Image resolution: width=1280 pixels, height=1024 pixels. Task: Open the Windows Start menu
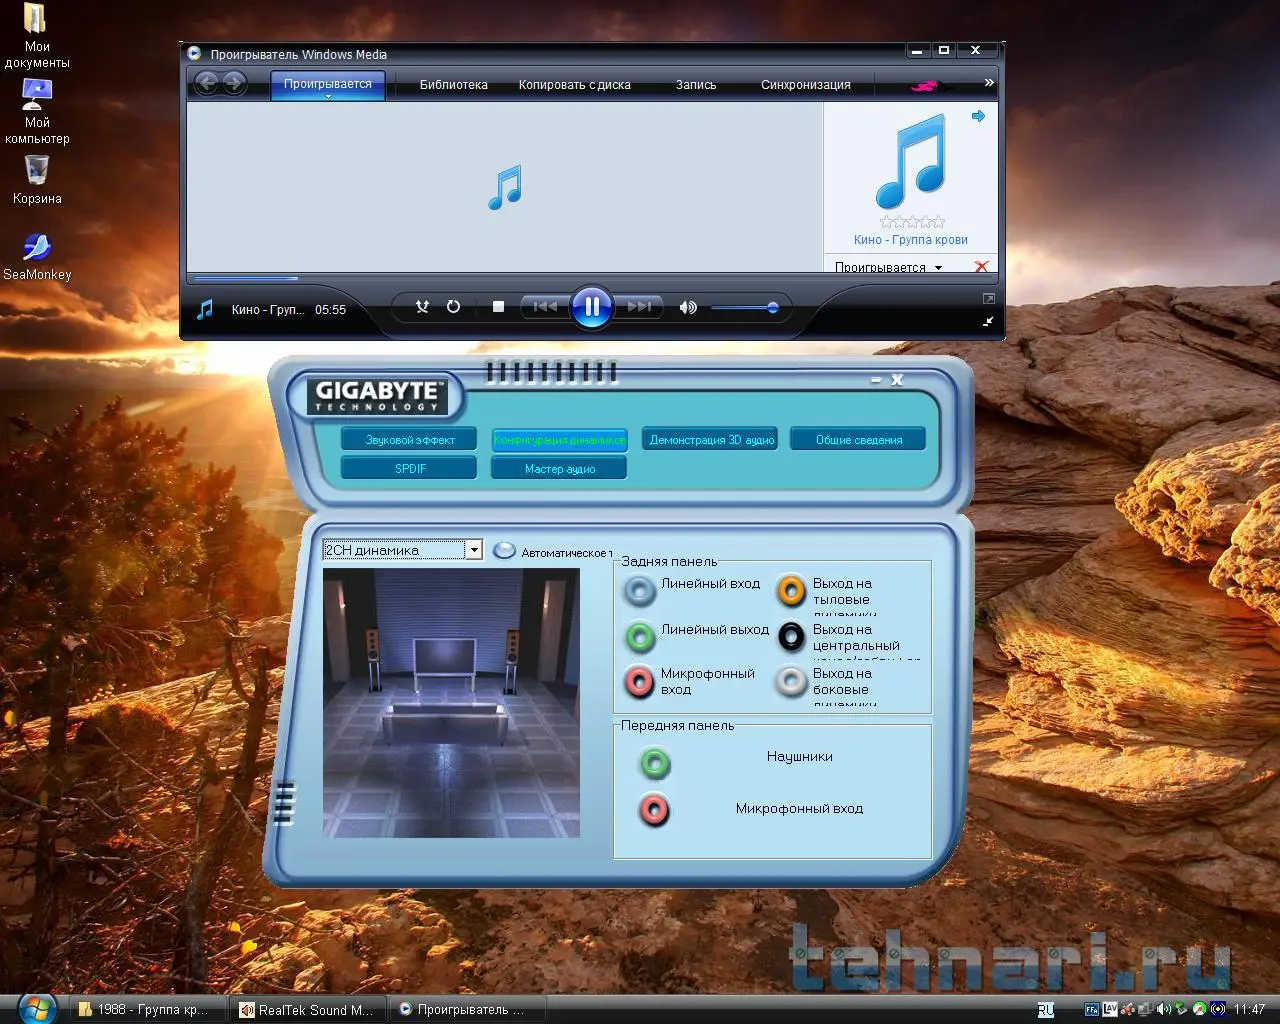[x=37, y=1008]
